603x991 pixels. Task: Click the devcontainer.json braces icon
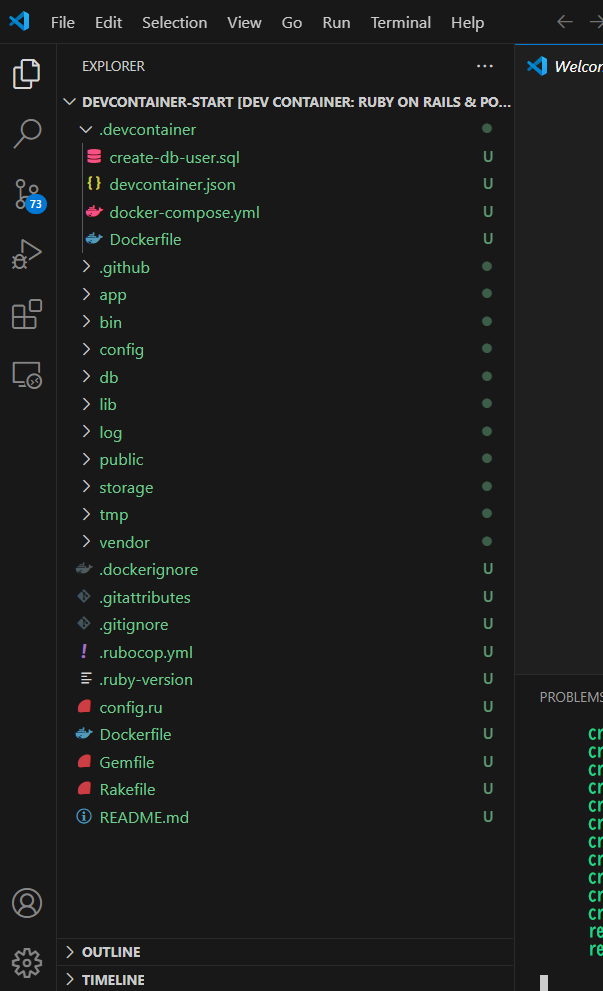click(x=94, y=184)
